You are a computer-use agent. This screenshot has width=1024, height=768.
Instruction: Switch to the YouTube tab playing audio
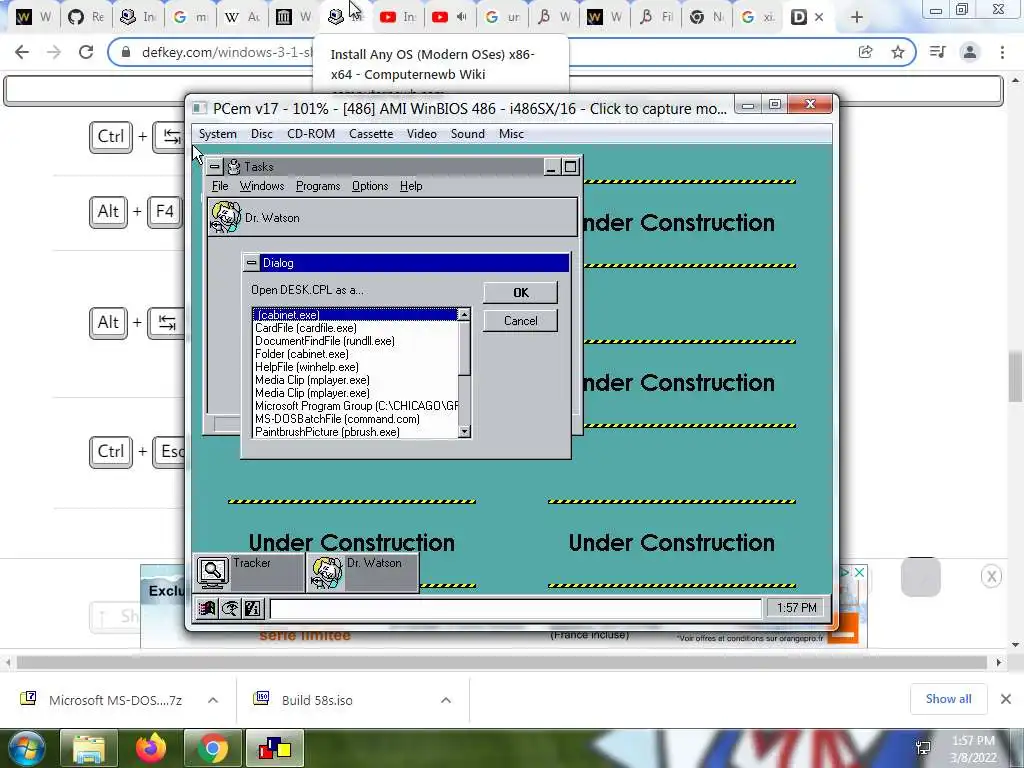coord(450,17)
